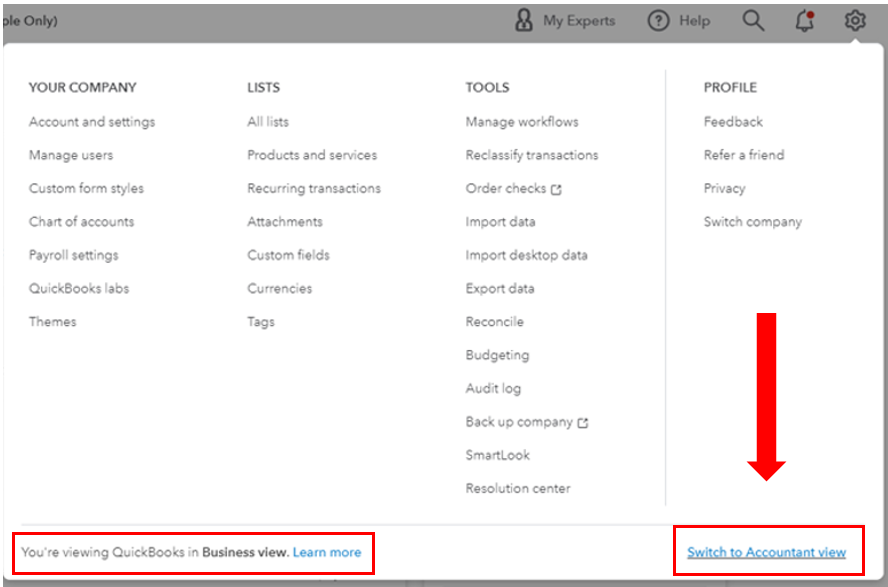Select Back up company

click(x=519, y=422)
